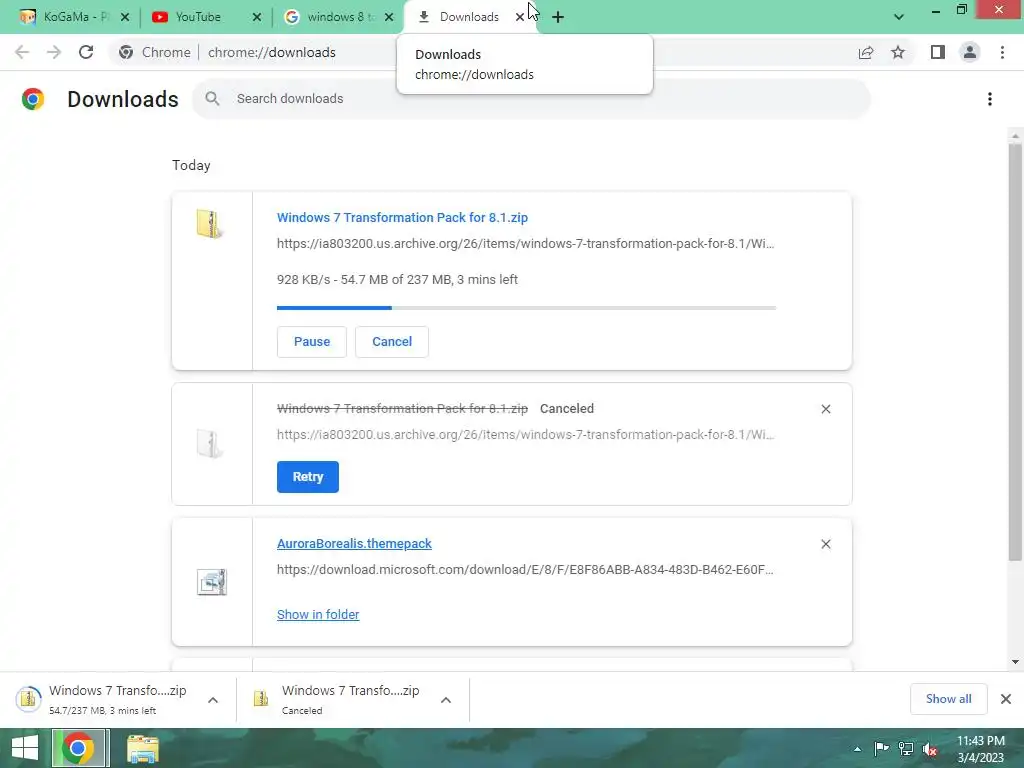Click the downloading zip item in the download shelf
Screen dimensions: 1024x768
[104, 699]
